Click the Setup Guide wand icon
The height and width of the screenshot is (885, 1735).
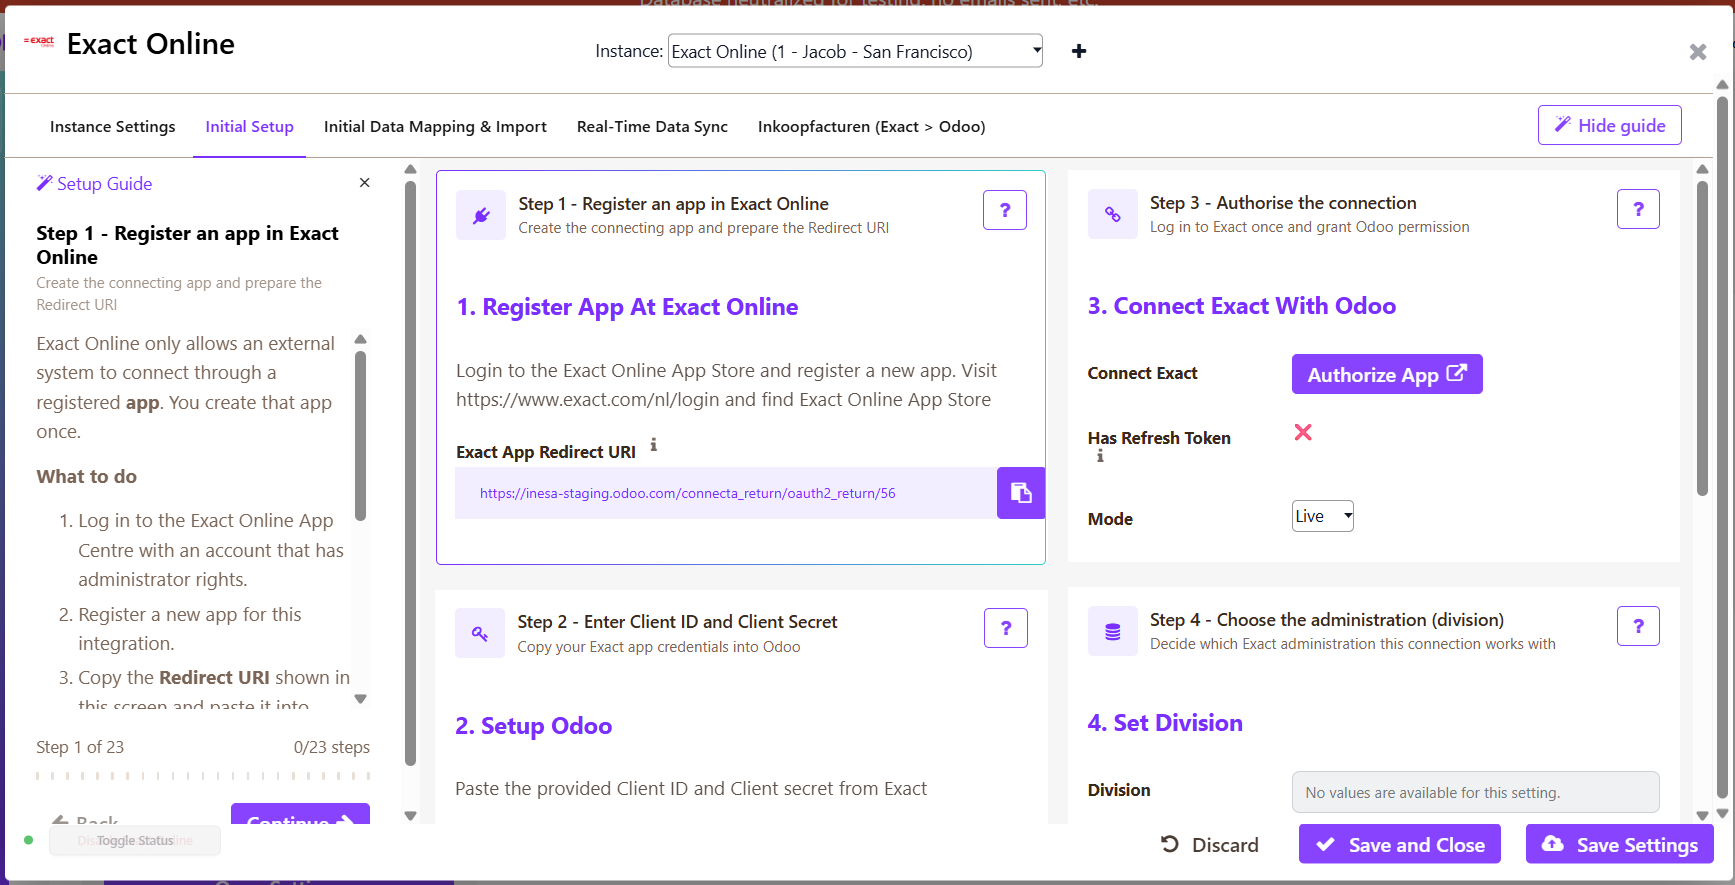(x=44, y=183)
